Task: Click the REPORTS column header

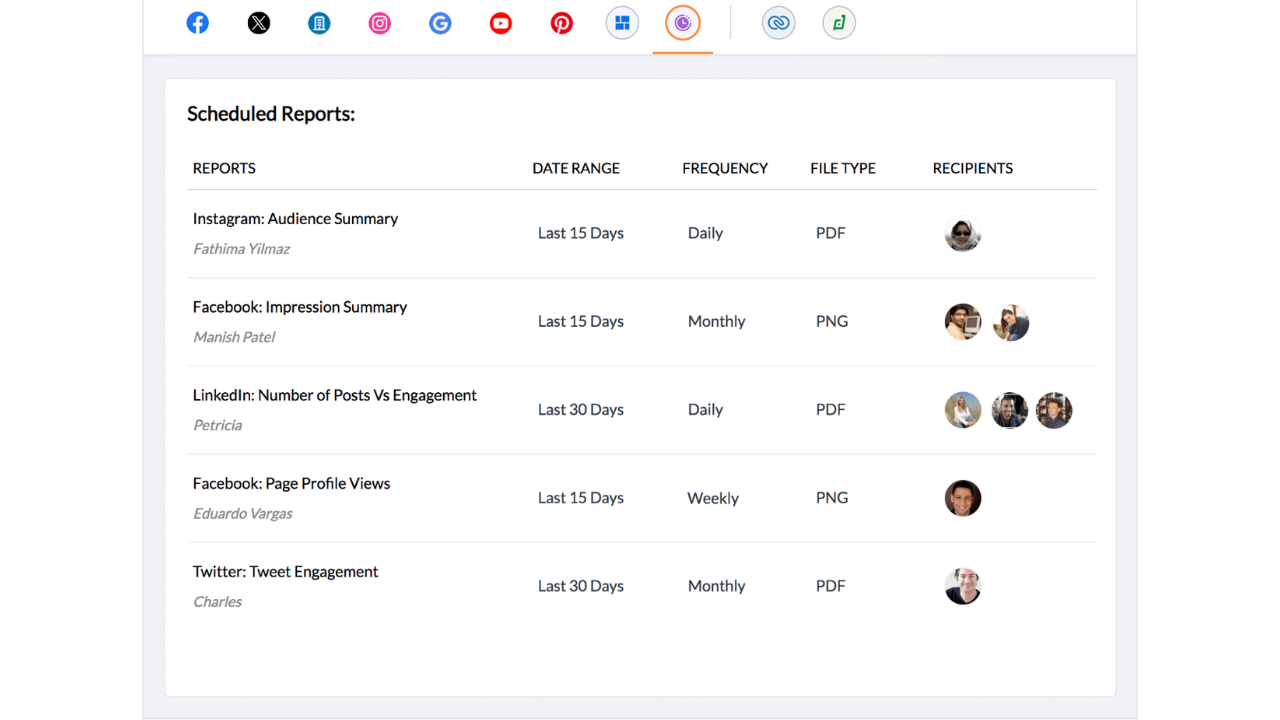Action: click(224, 168)
